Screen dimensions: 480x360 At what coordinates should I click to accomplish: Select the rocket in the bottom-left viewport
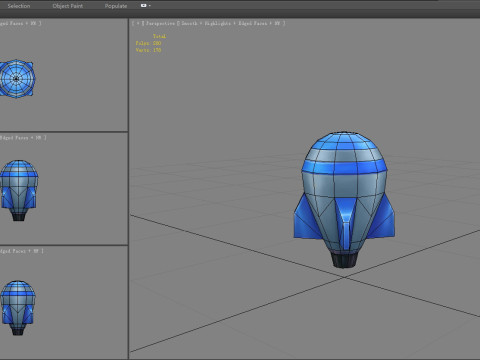pyautogui.click(x=18, y=308)
